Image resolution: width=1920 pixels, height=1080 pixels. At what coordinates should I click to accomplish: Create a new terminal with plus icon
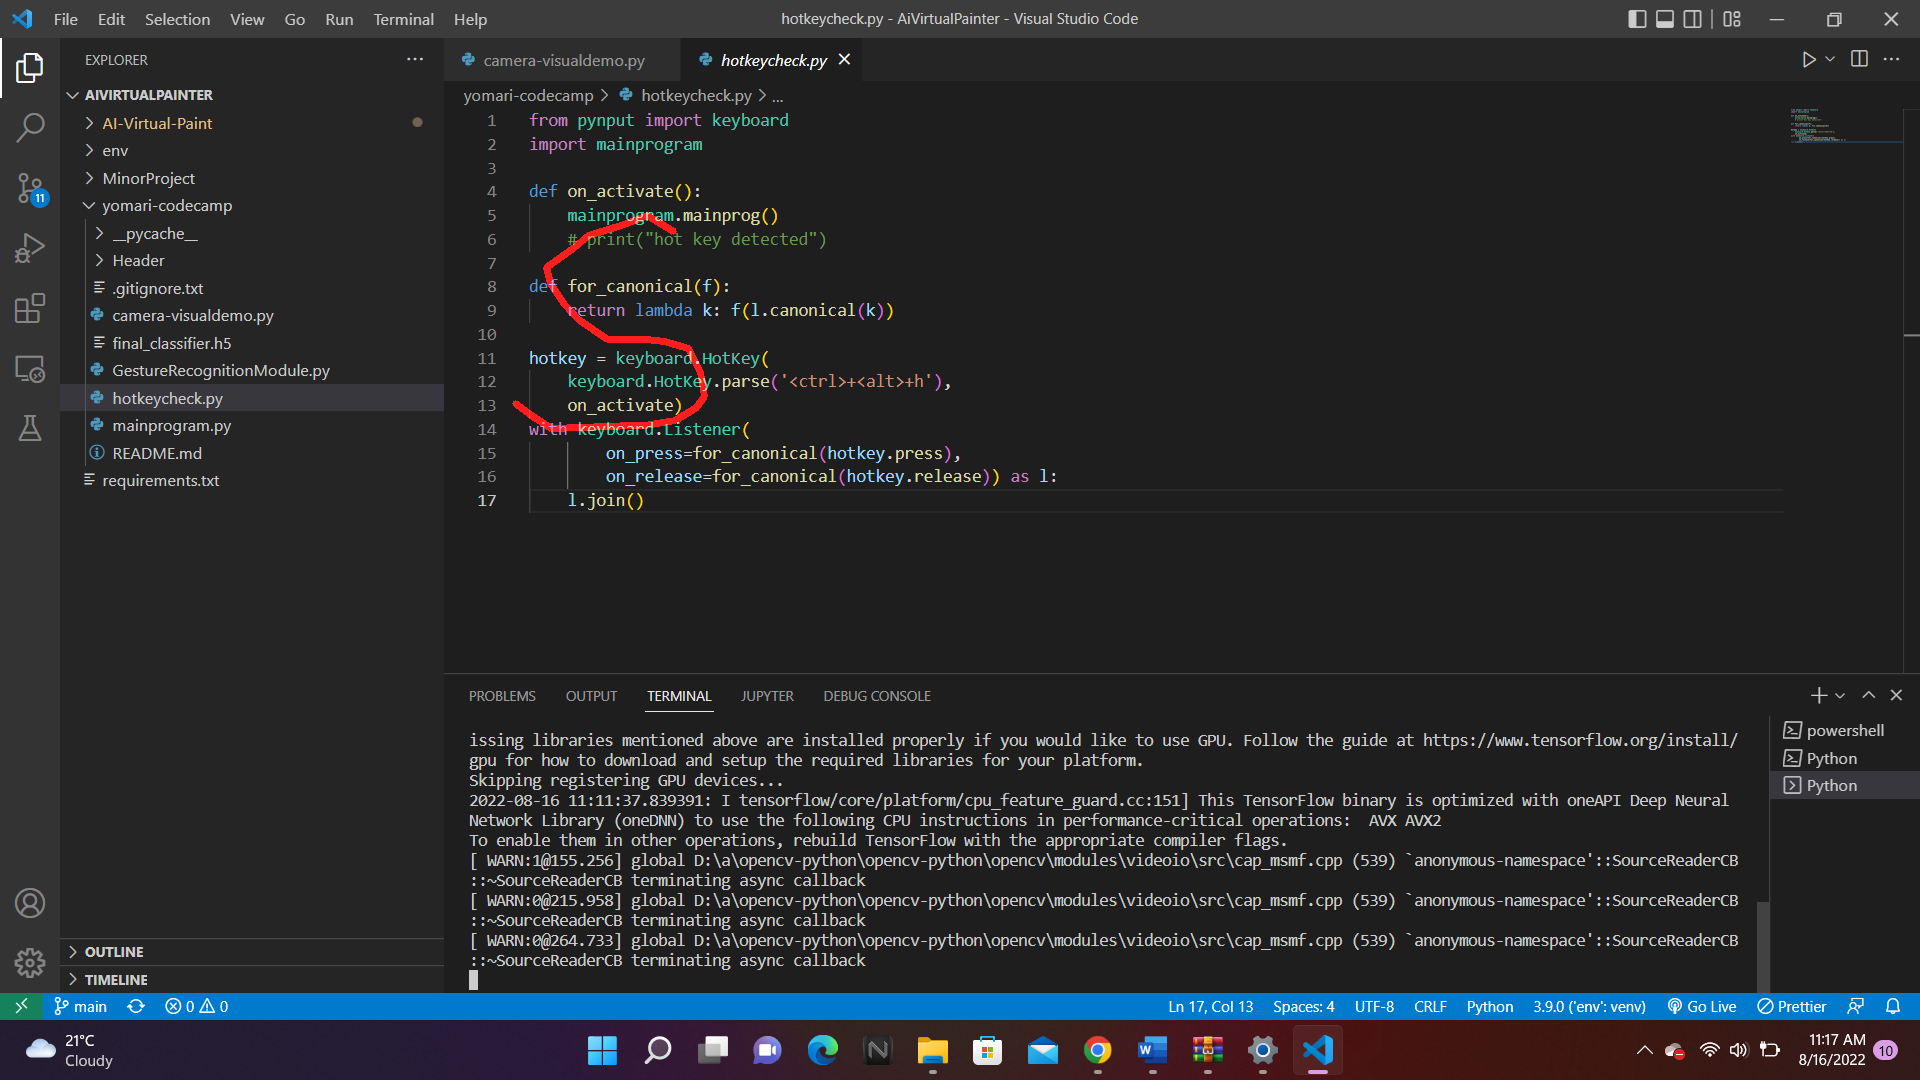tap(1818, 695)
